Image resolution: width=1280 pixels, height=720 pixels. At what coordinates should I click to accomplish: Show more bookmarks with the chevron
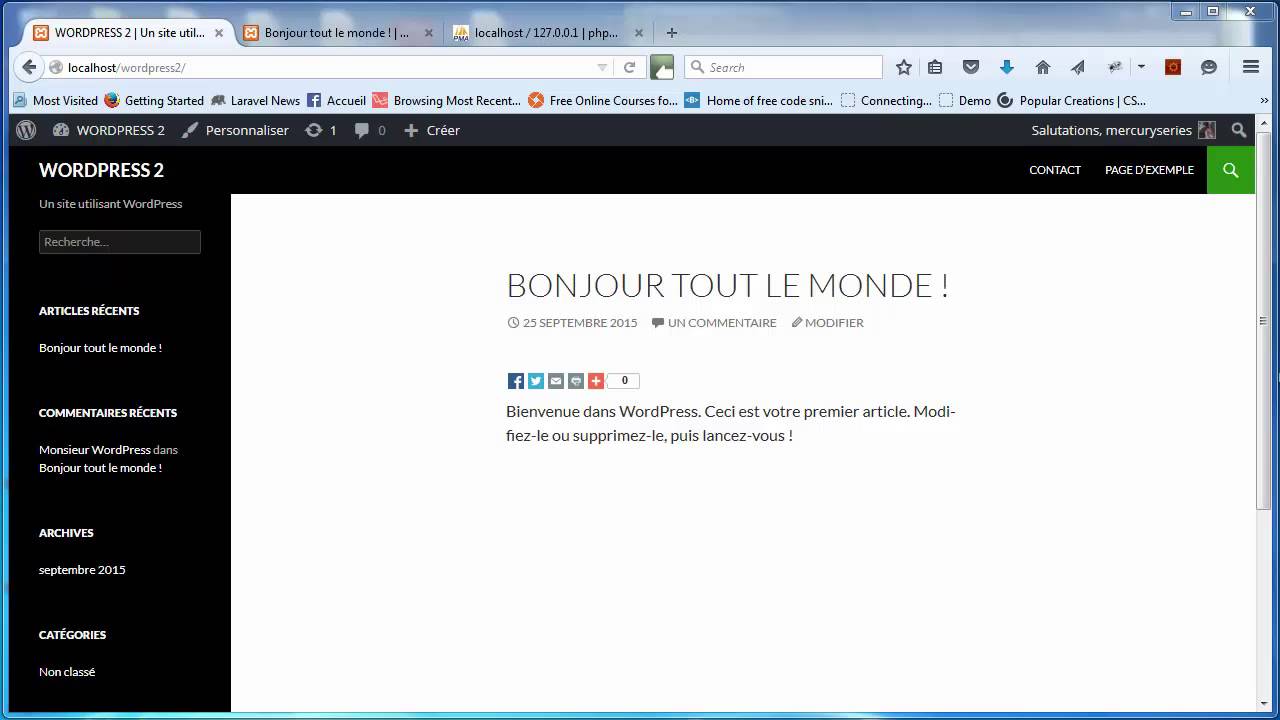tap(1264, 100)
